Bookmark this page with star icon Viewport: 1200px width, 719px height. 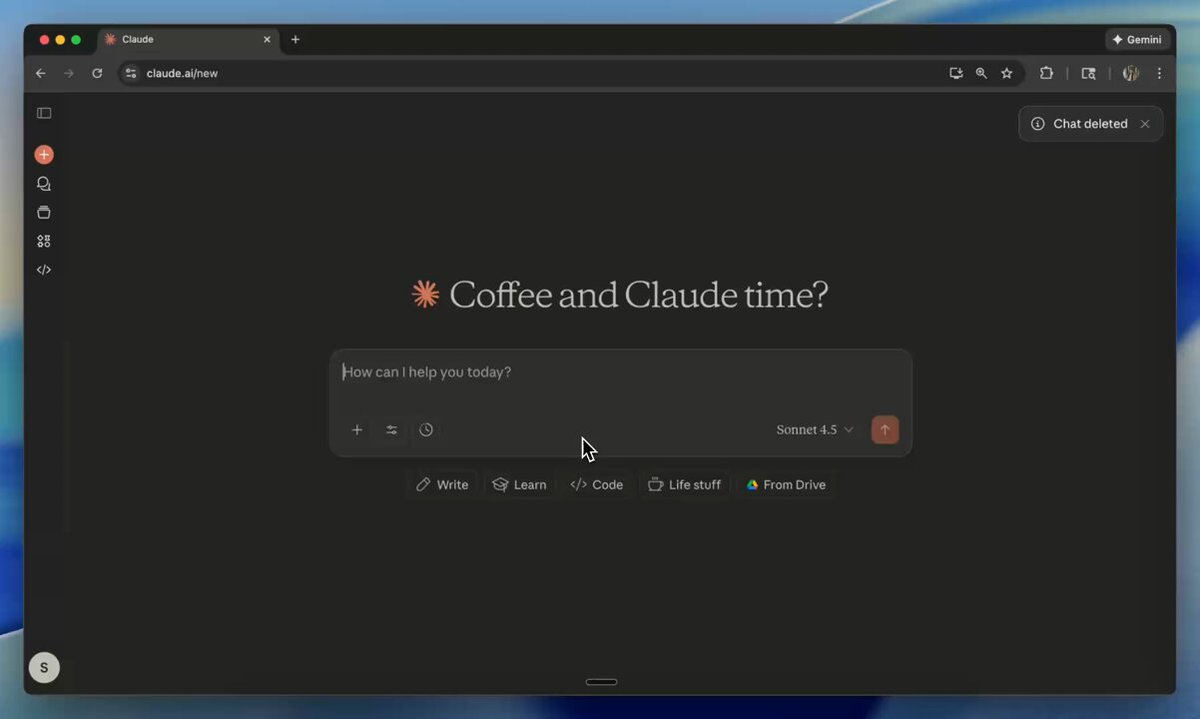tap(1007, 73)
